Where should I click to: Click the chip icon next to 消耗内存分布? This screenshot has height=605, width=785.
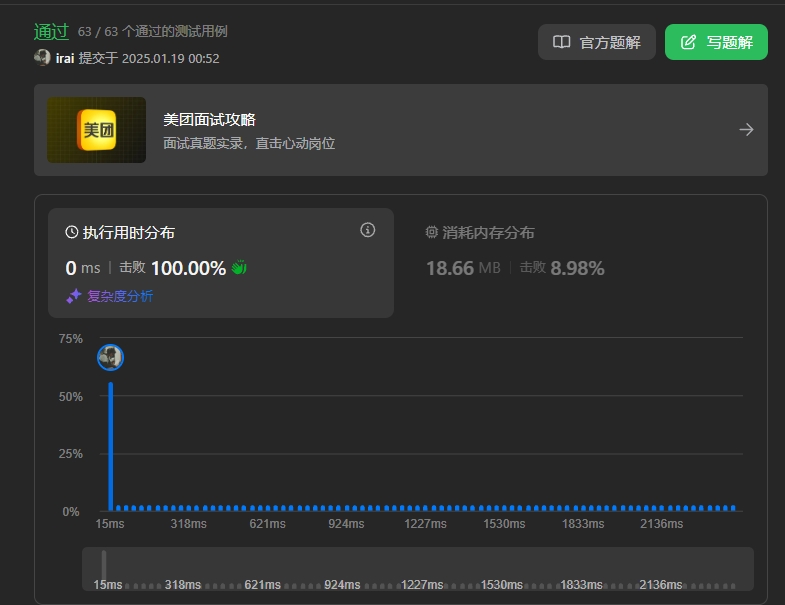[432, 232]
